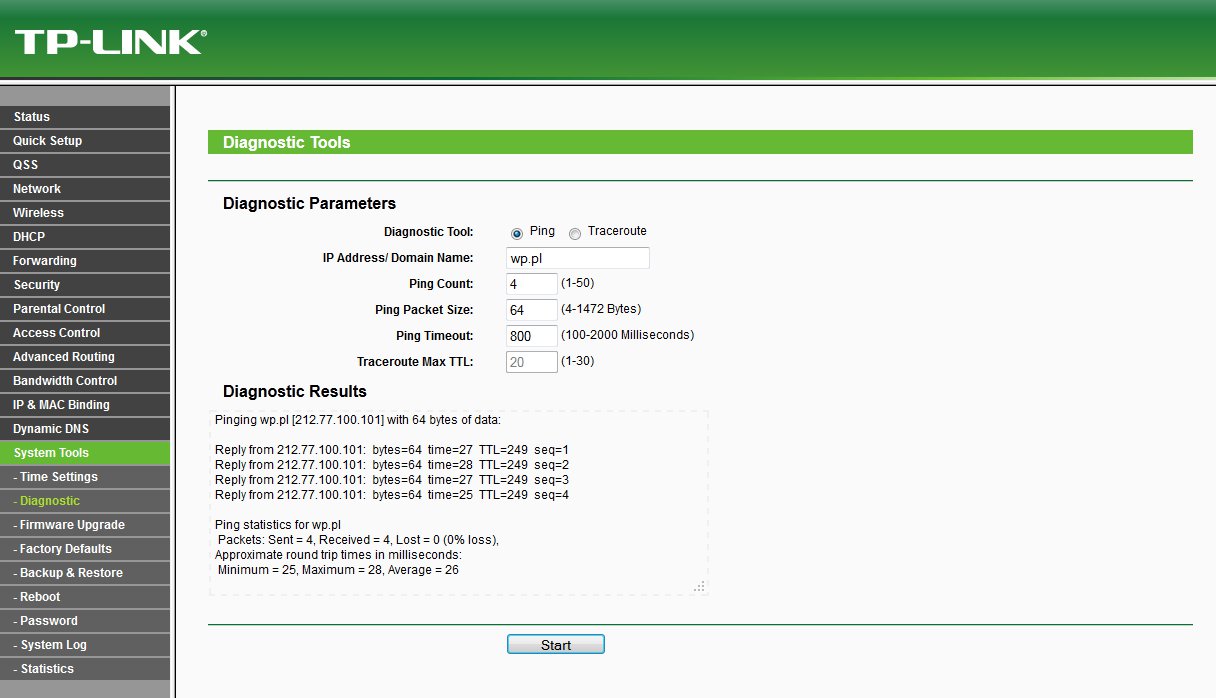Click the reply line with seq=1

392,450
